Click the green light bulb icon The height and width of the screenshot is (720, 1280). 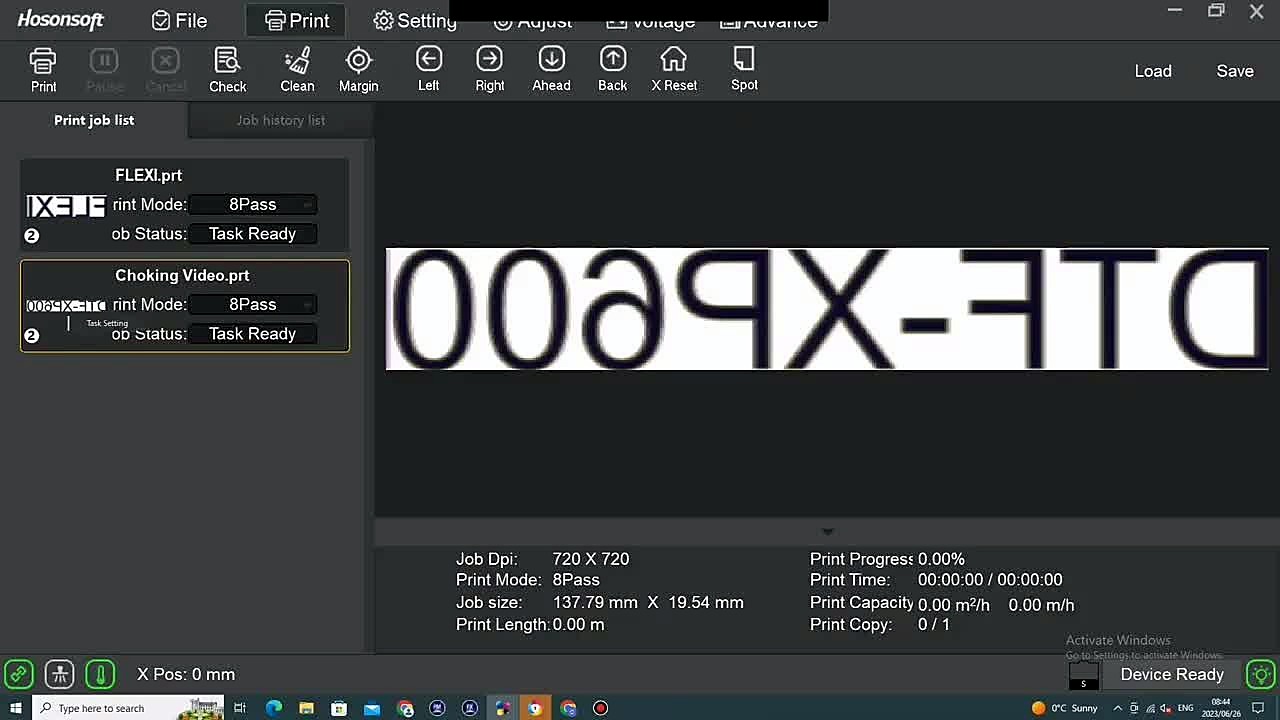tap(1262, 674)
